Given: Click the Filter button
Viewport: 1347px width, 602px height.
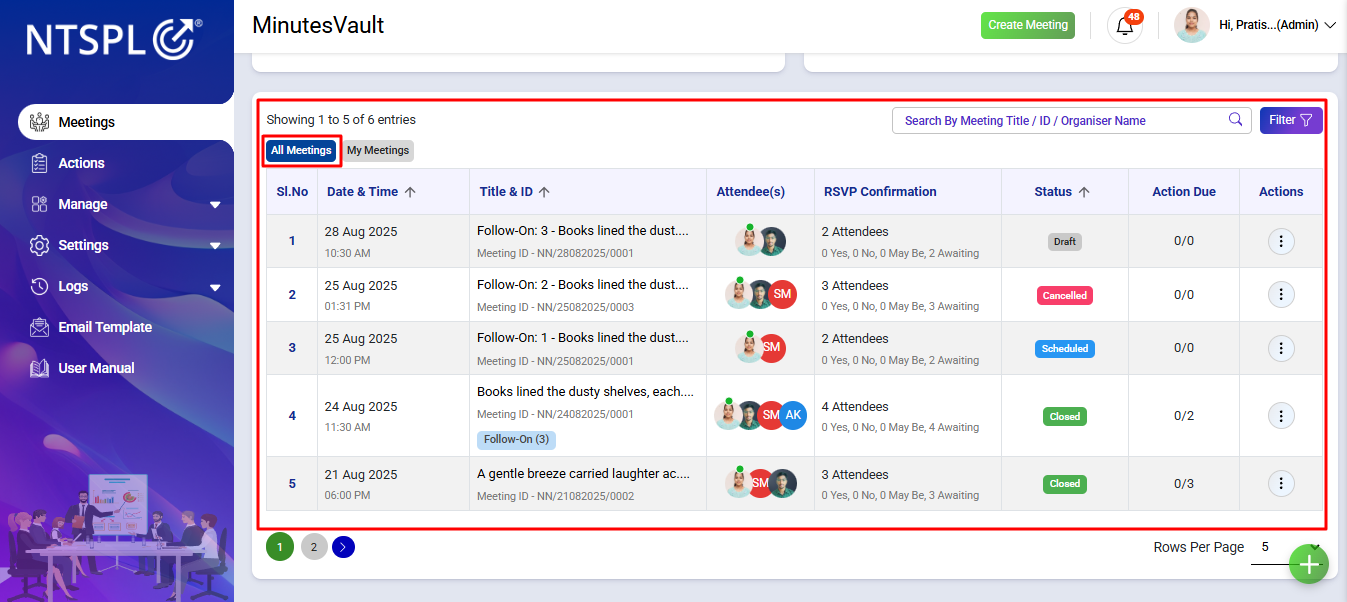Looking at the screenshot, I should 1291,120.
